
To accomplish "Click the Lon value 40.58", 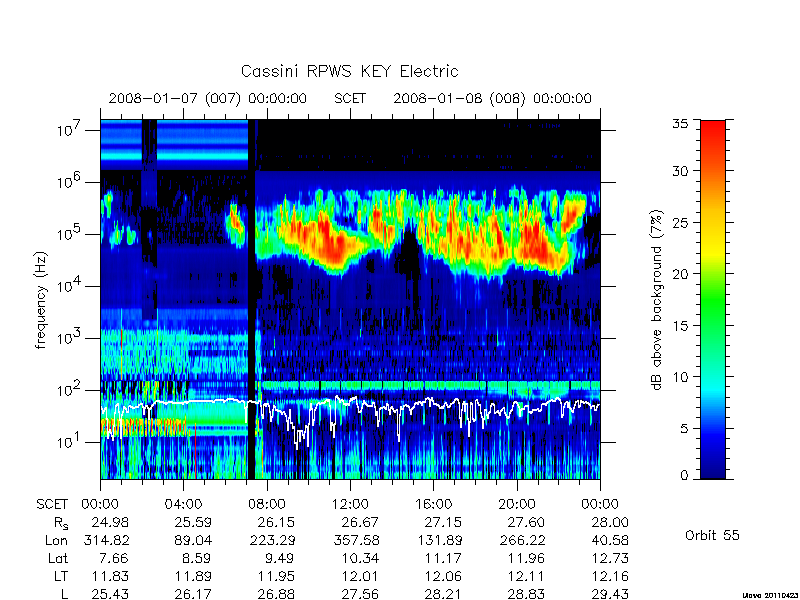I will coord(610,540).
